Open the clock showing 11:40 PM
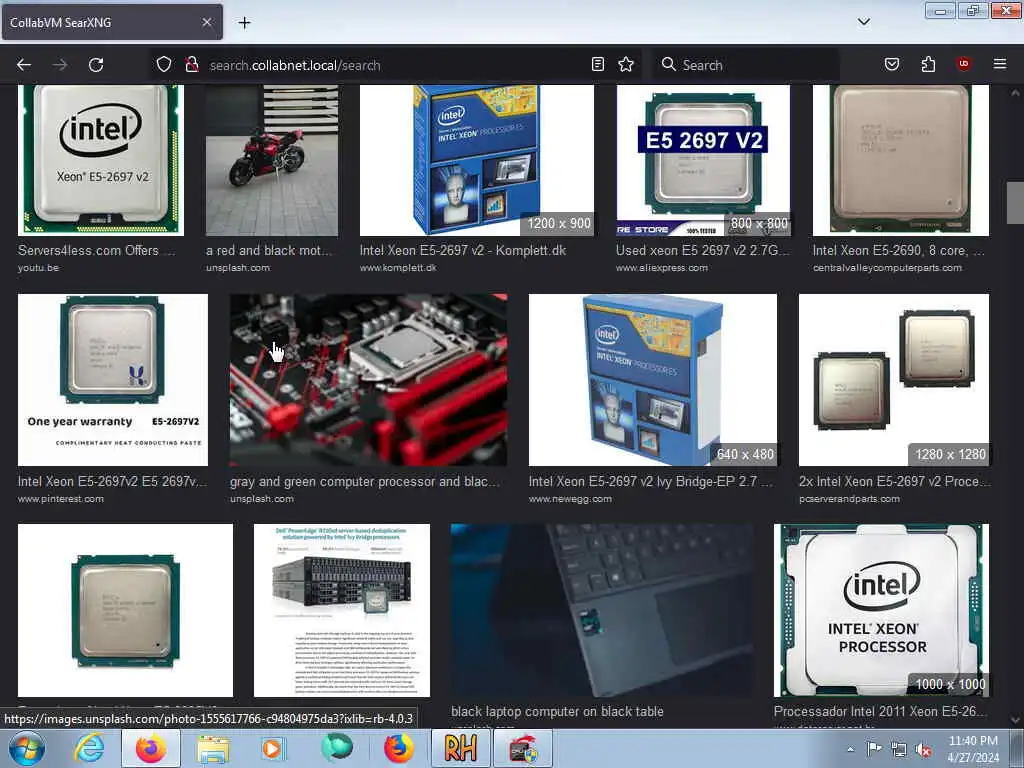1024x768 pixels. [x=973, y=749]
